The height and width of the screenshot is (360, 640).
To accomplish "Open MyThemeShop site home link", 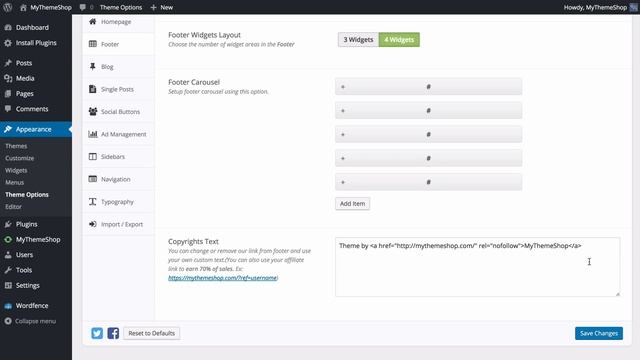I will [45, 7].
